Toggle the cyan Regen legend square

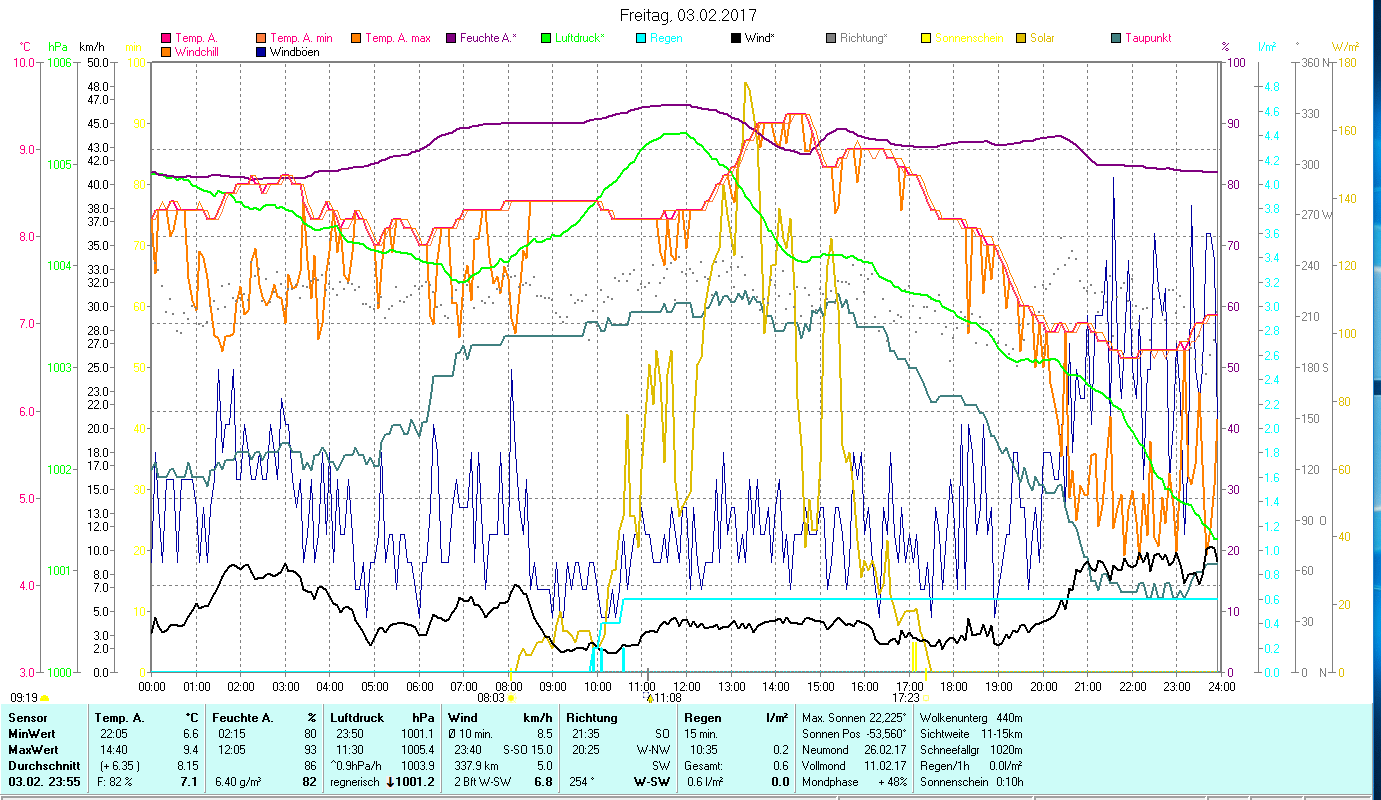pyautogui.click(x=641, y=39)
